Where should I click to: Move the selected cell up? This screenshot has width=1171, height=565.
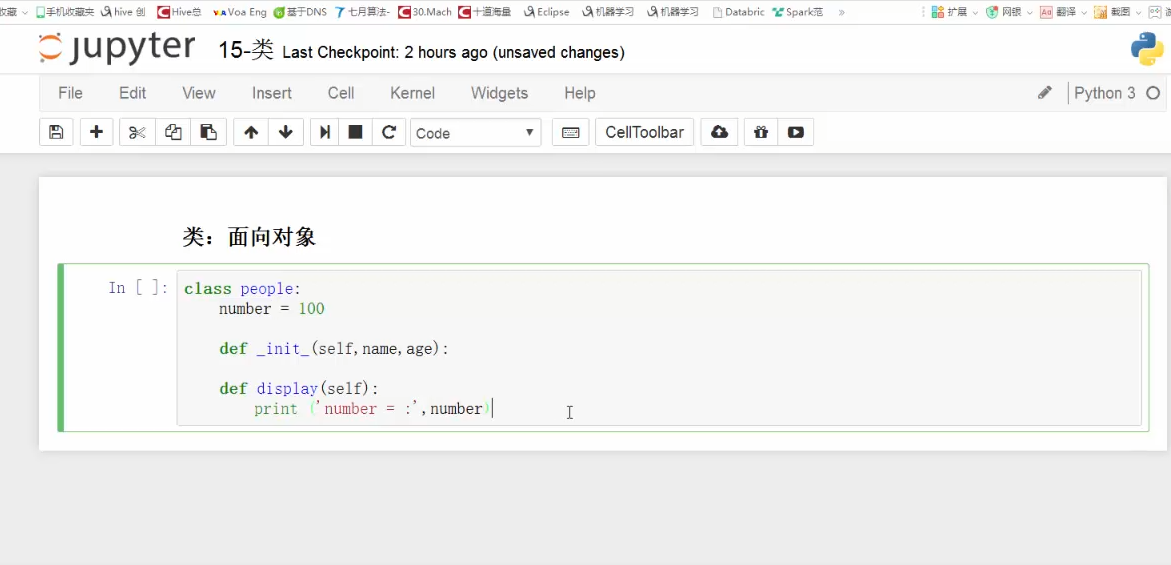point(251,132)
